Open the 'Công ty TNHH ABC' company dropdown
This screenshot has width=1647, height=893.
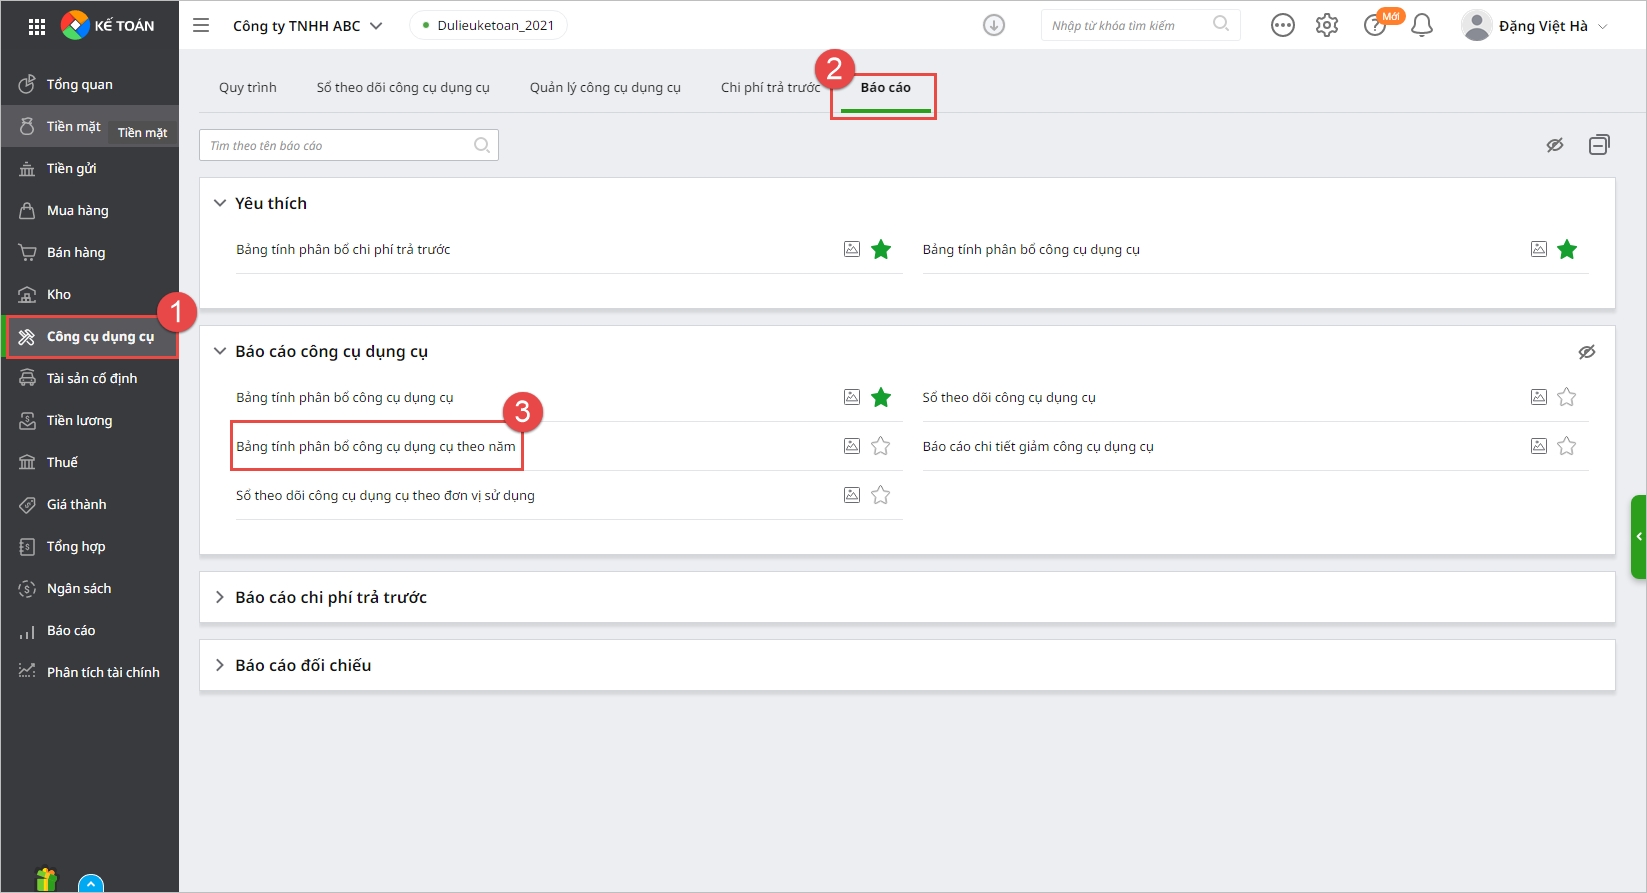(307, 26)
